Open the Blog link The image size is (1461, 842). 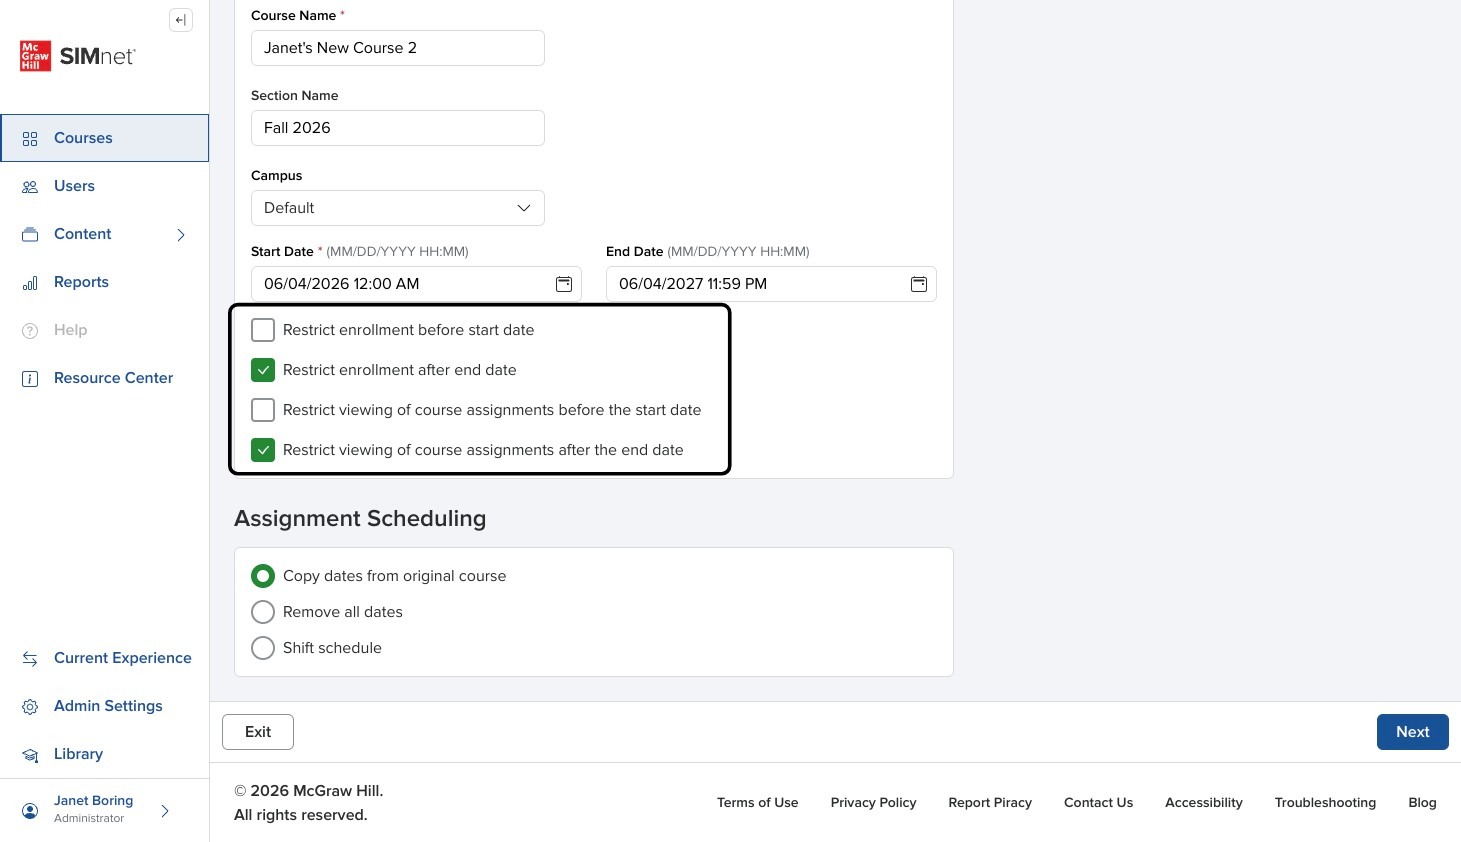(1423, 803)
